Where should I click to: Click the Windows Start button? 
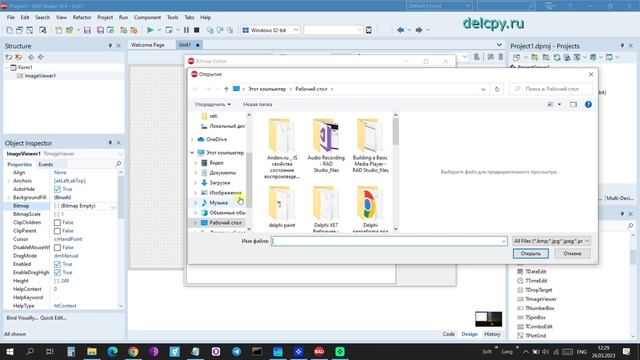[x=9, y=351]
